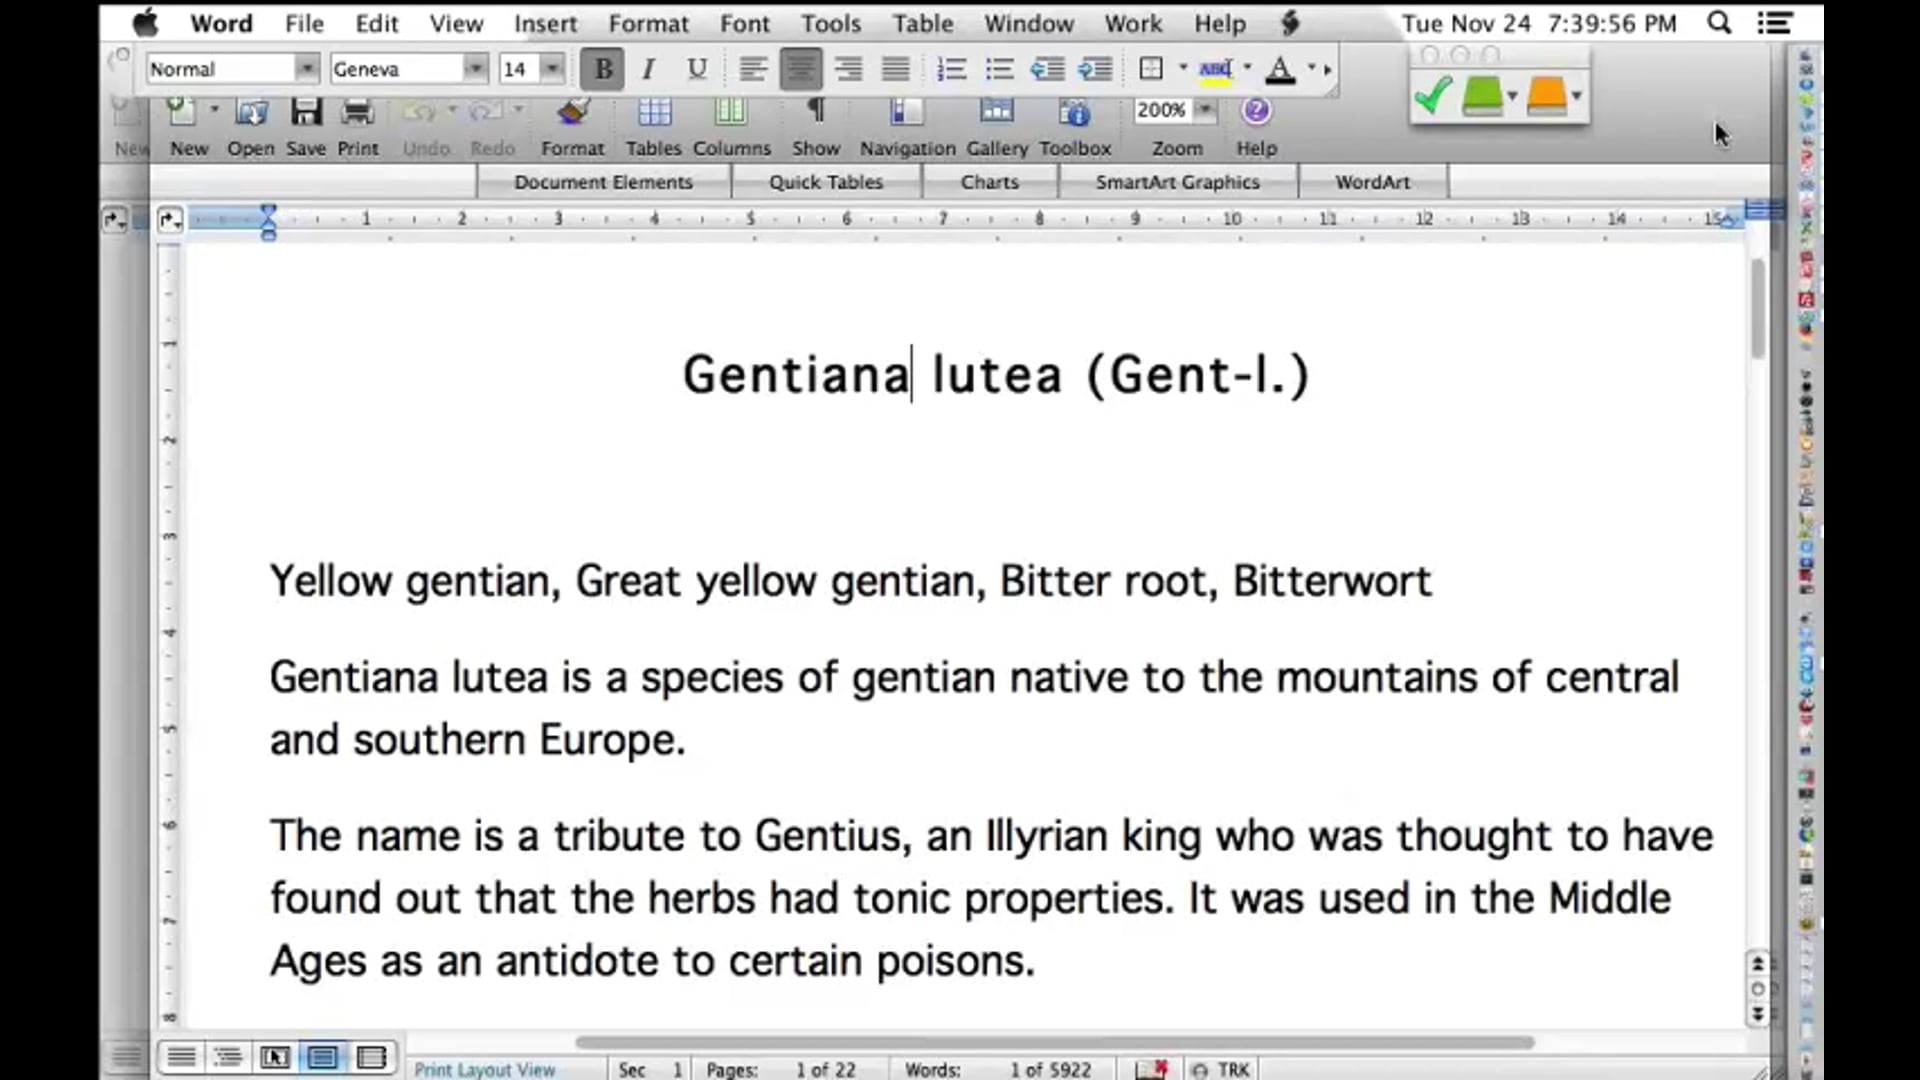The width and height of the screenshot is (1920, 1080).
Task: Switch to SmartArt Graphics tab
Action: [1177, 182]
